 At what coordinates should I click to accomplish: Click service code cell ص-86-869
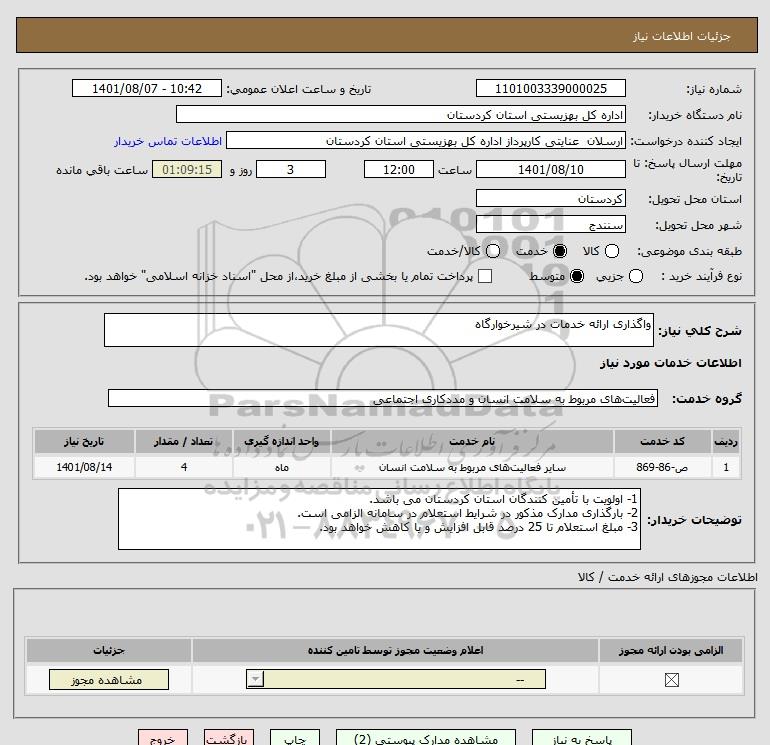662,467
